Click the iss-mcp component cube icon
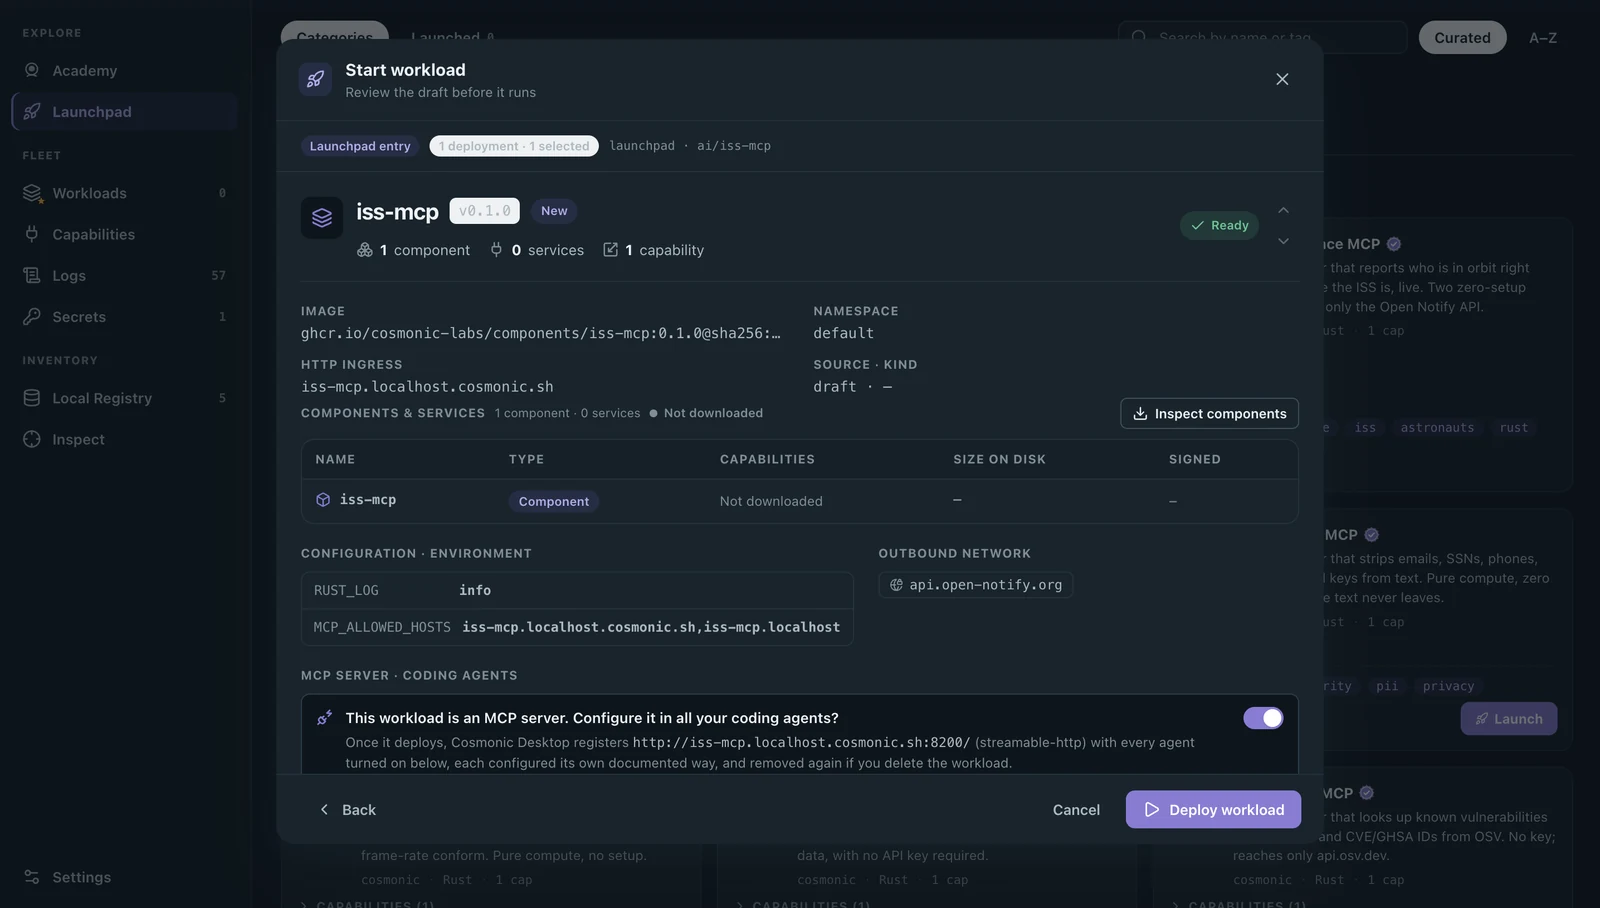1600x908 pixels. [323, 500]
